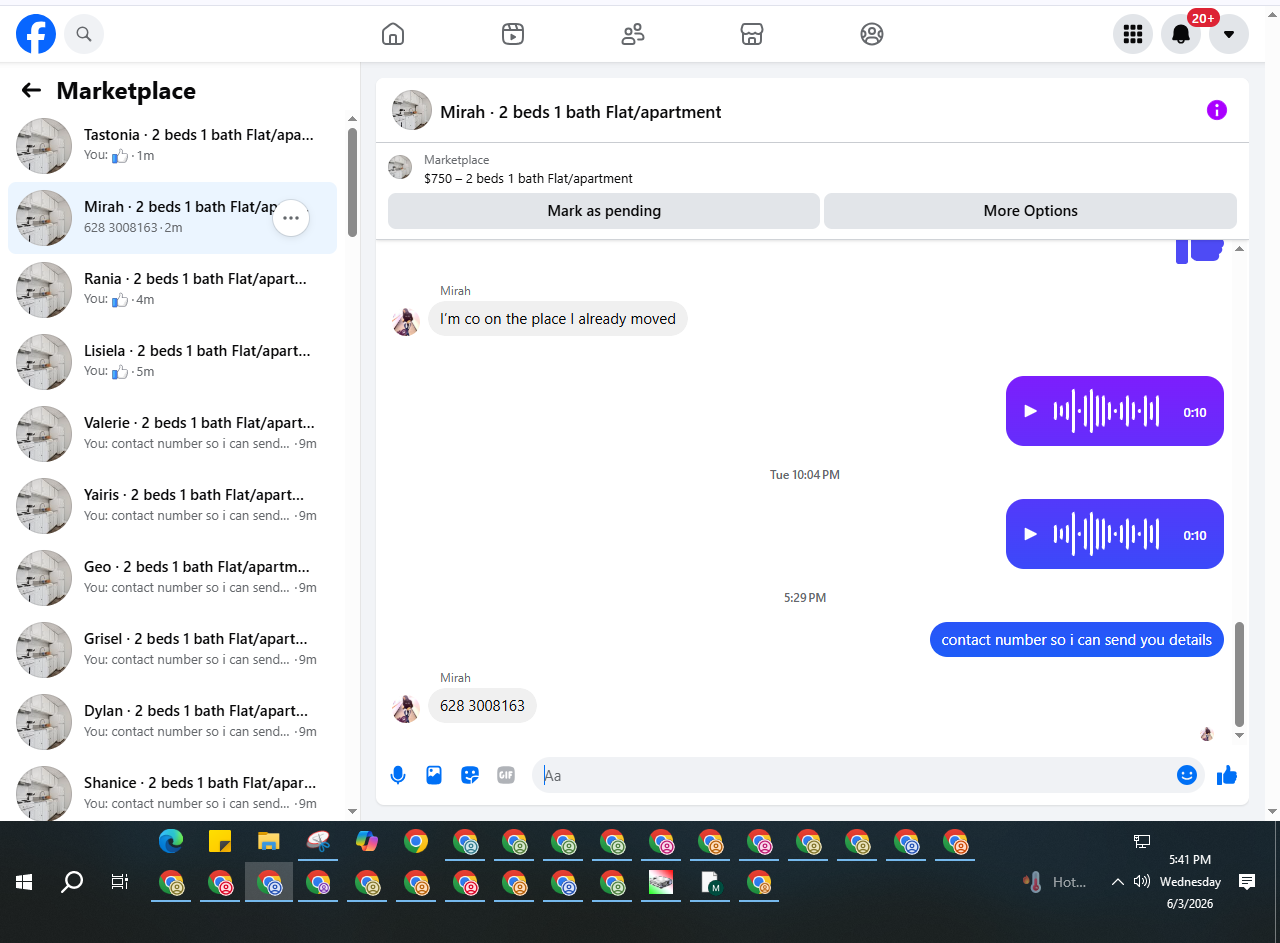1280x943 pixels.
Task: Open Task View on the taskbar
Action: (x=120, y=882)
